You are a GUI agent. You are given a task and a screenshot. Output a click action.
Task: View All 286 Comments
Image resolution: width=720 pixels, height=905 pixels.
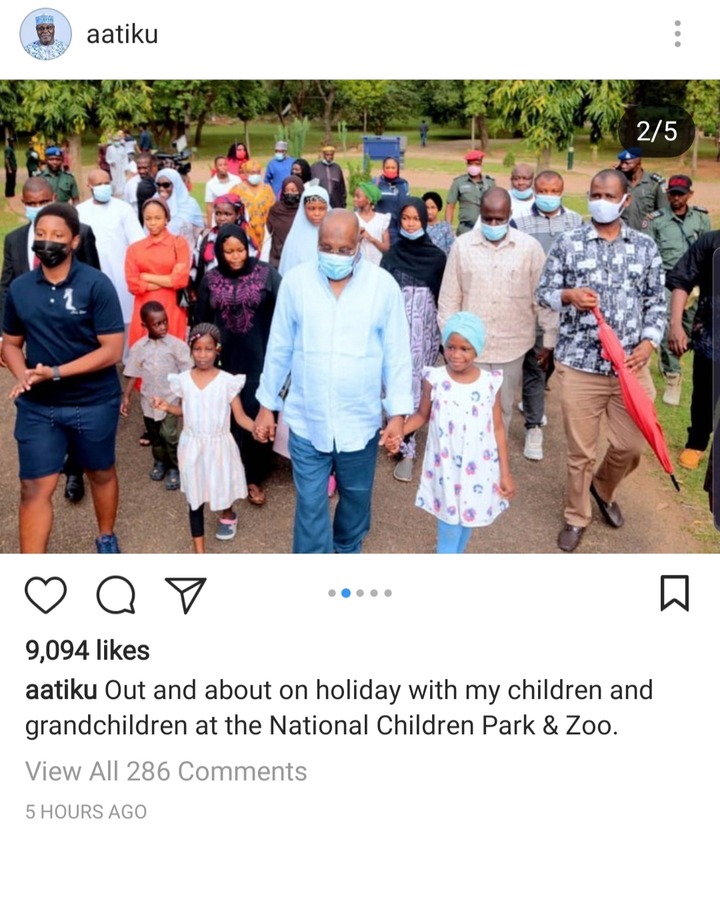coord(166,771)
